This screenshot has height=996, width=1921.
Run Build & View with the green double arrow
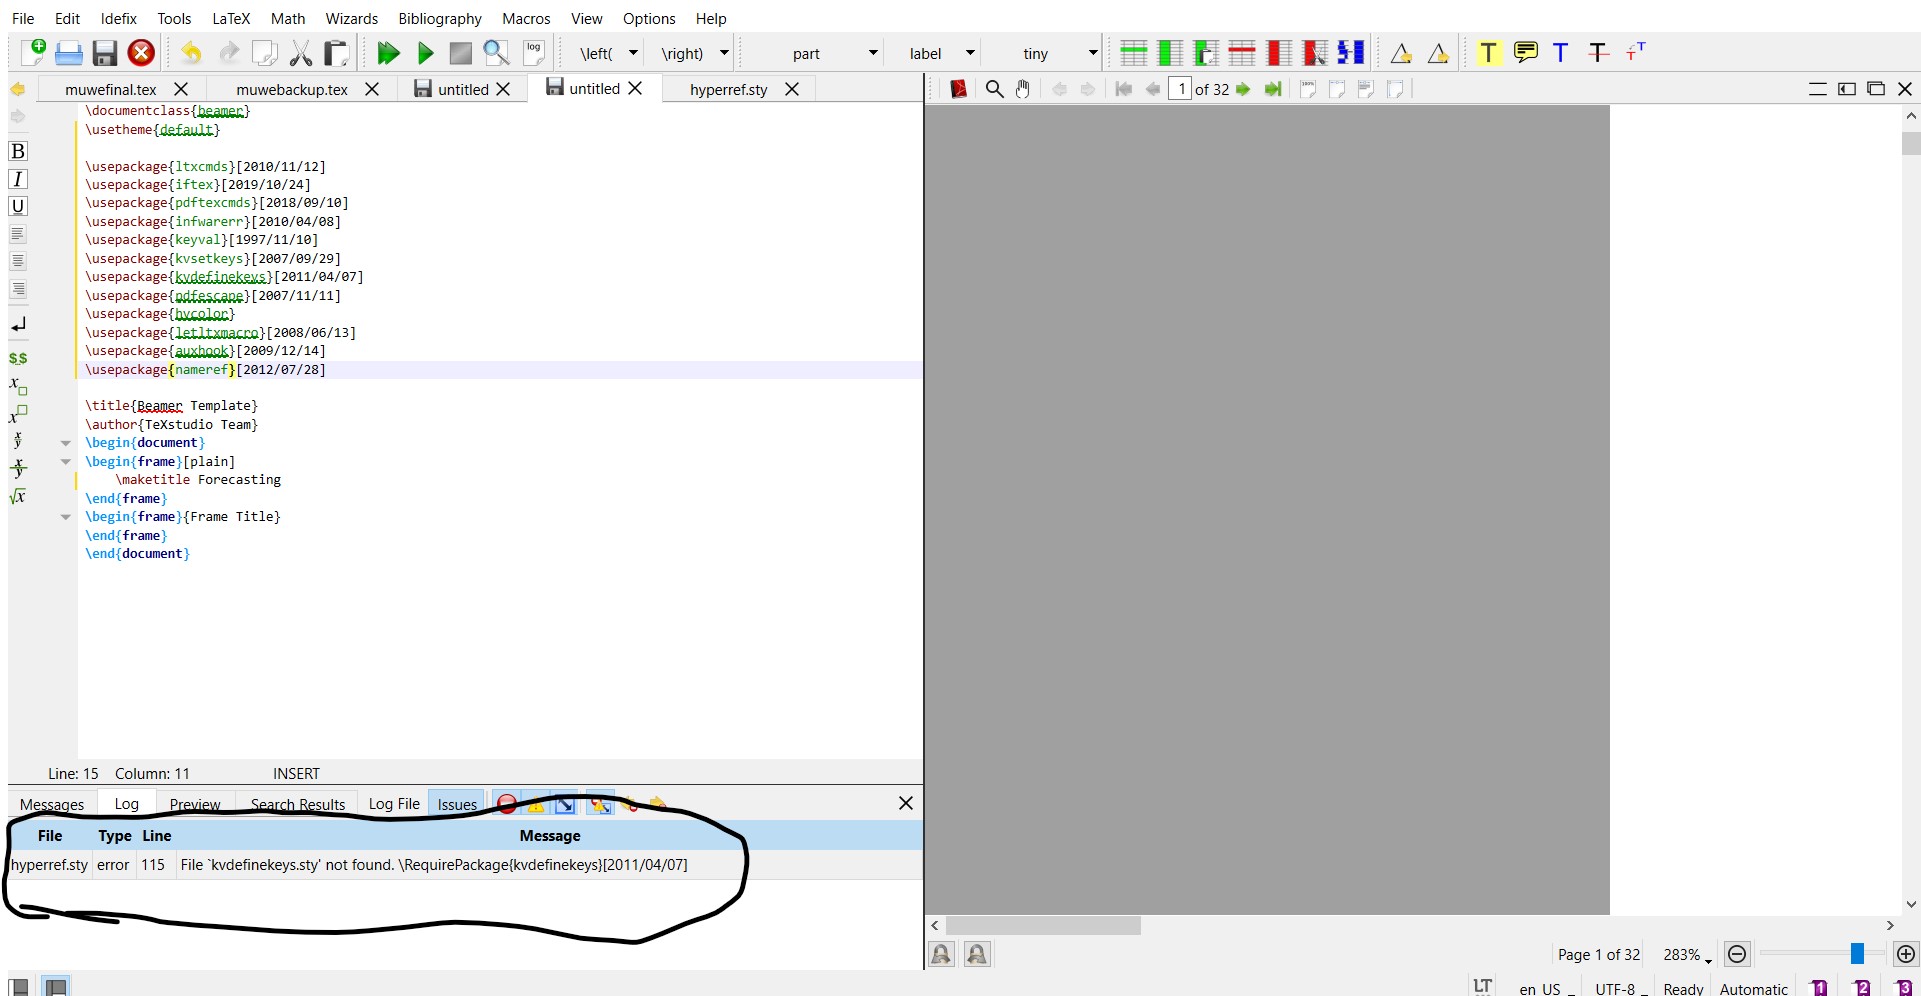pos(389,53)
